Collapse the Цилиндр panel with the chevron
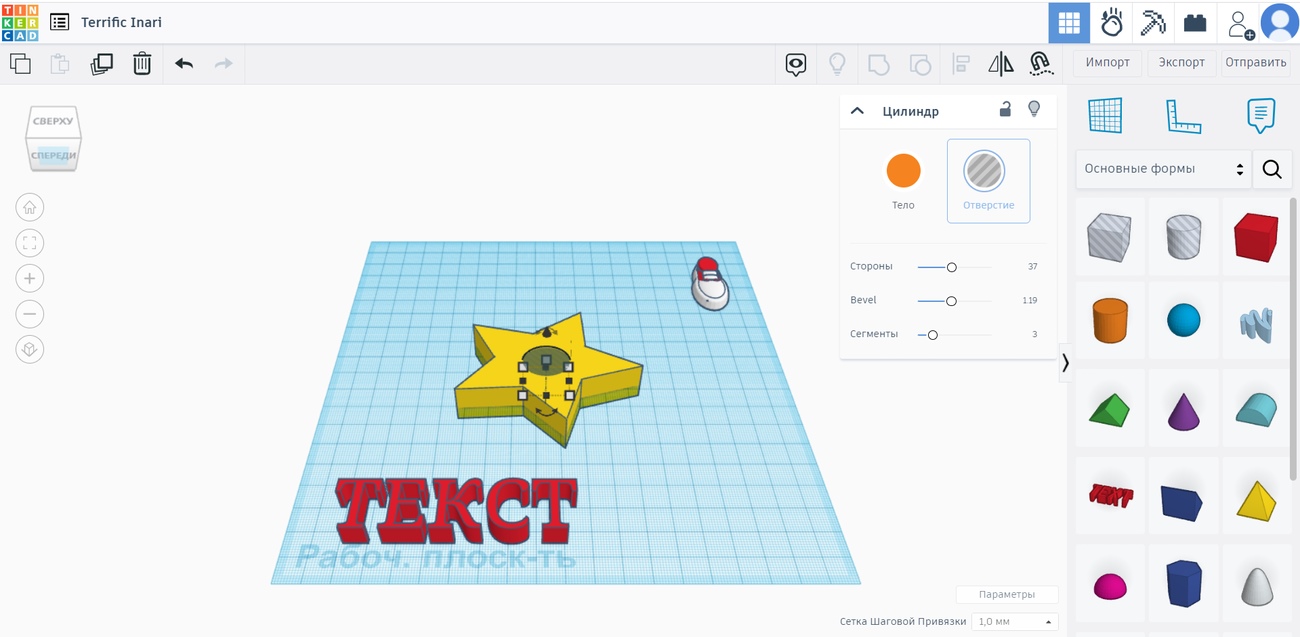 tap(857, 110)
